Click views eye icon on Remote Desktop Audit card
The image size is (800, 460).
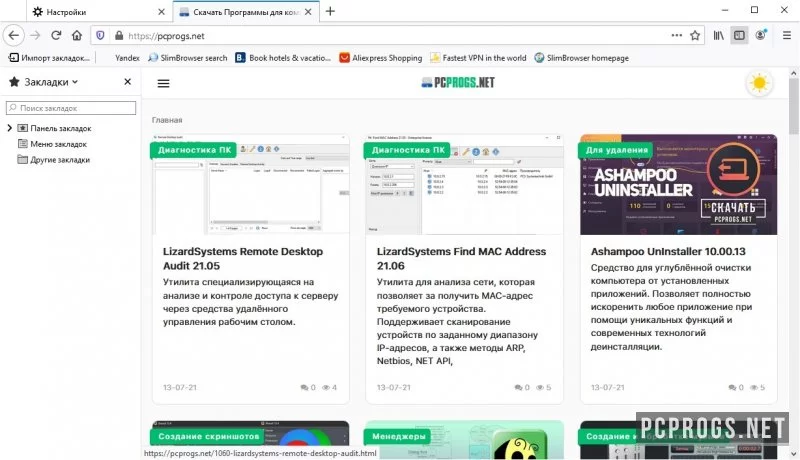tap(326, 388)
